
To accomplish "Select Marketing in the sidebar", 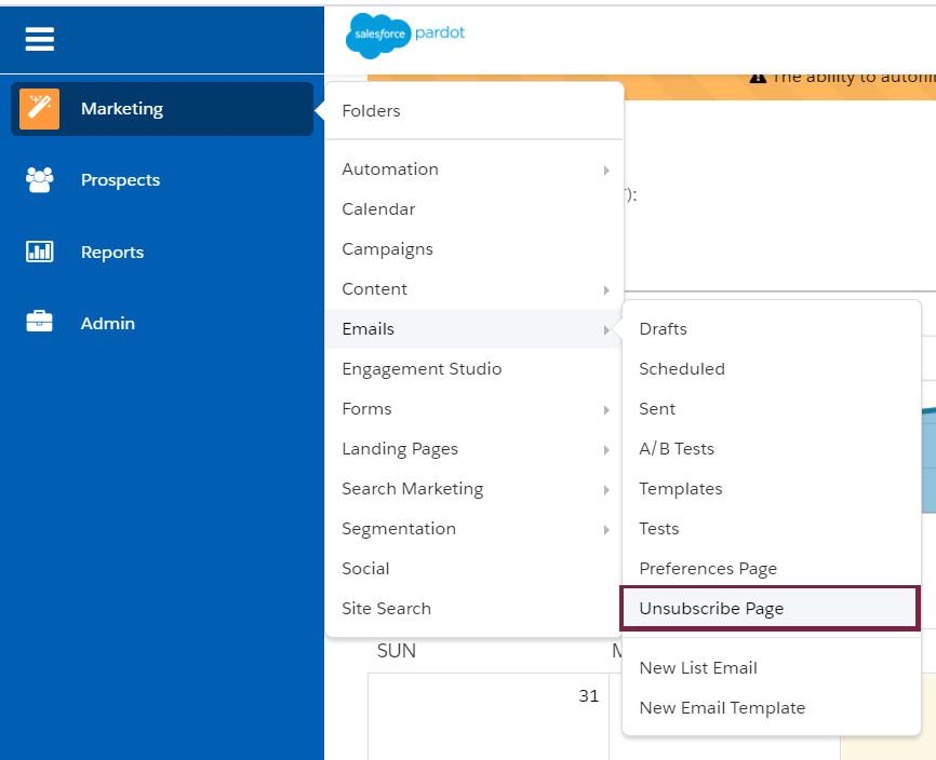I will (x=162, y=109).
